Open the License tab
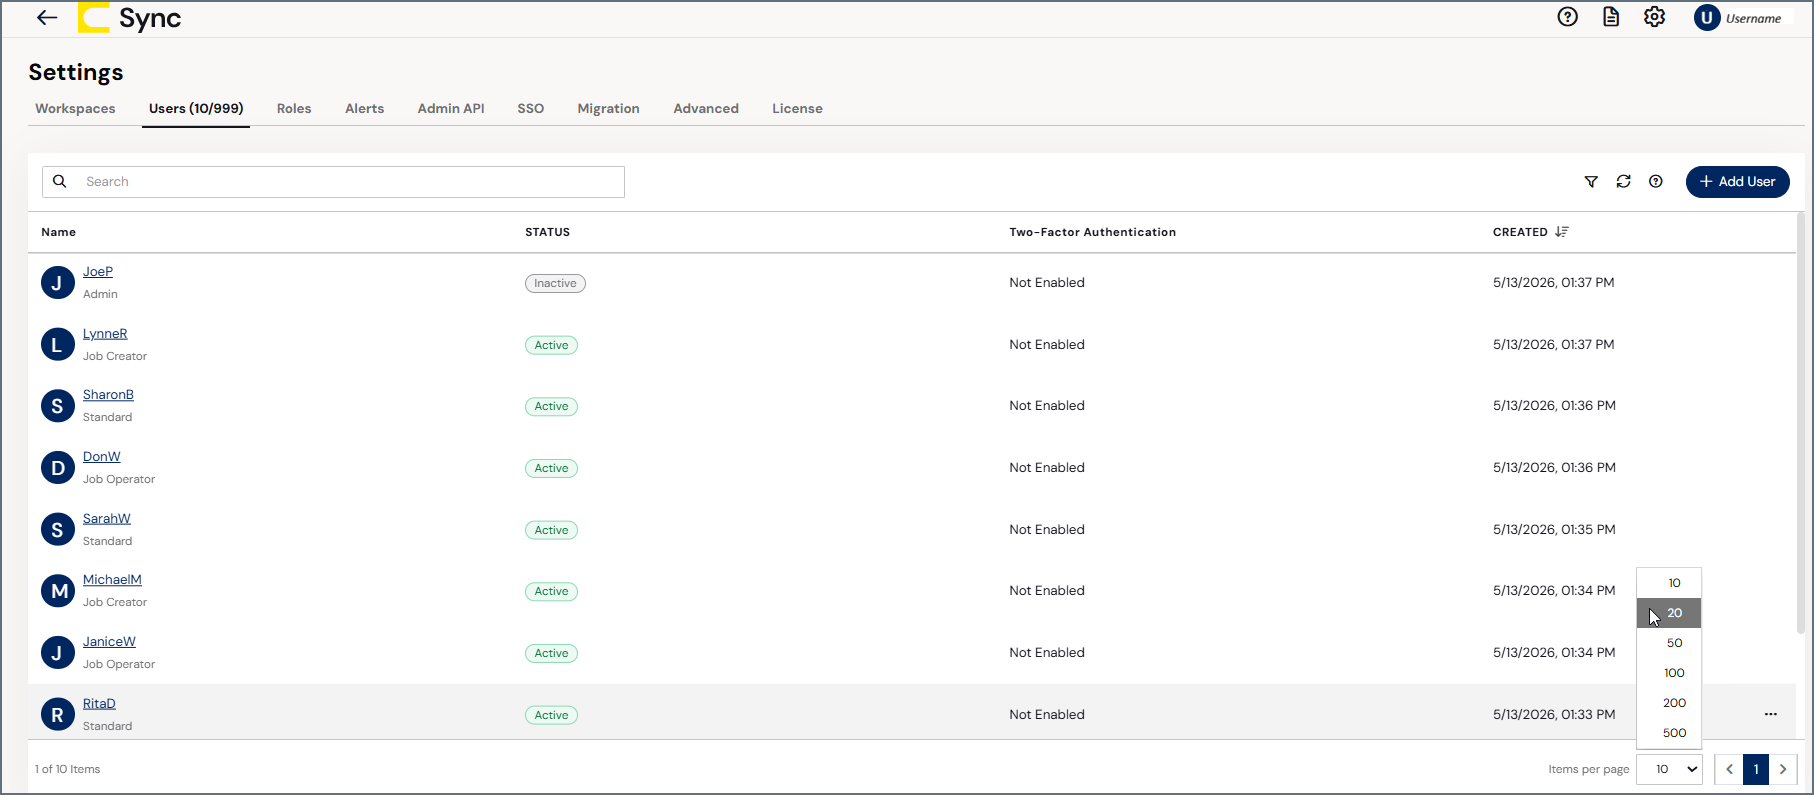 point(797,108)
